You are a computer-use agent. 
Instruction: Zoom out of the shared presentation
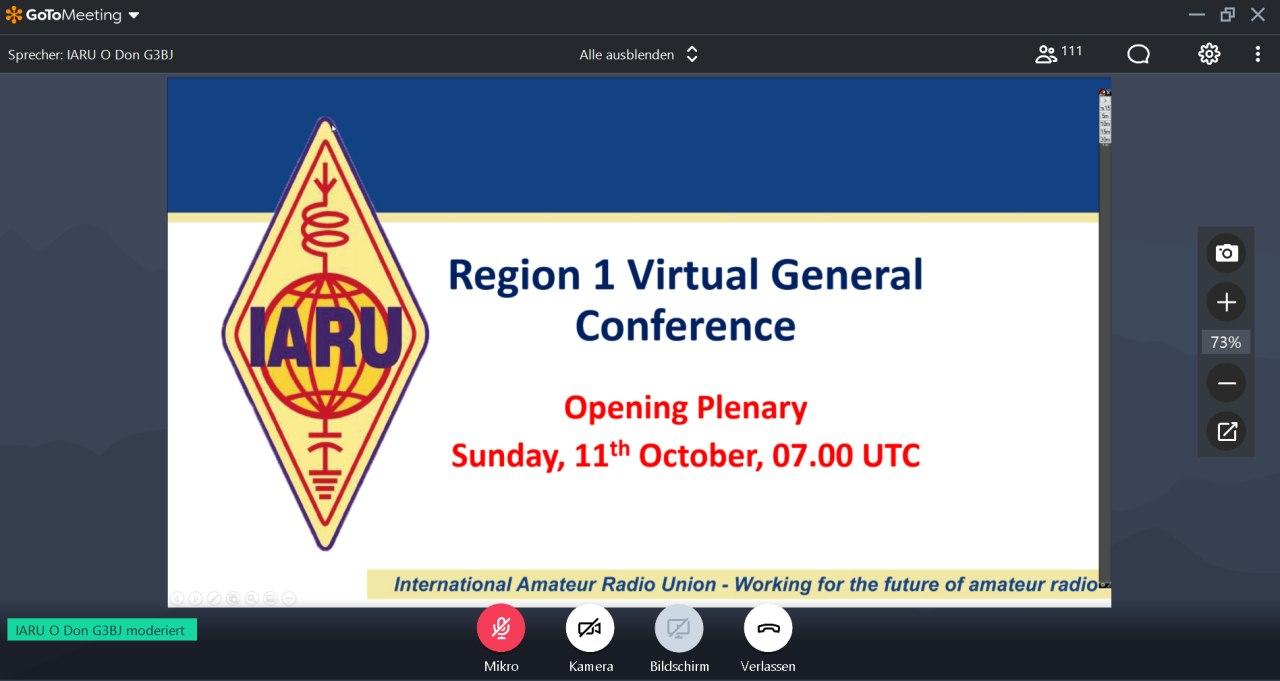coord(1226,383)
